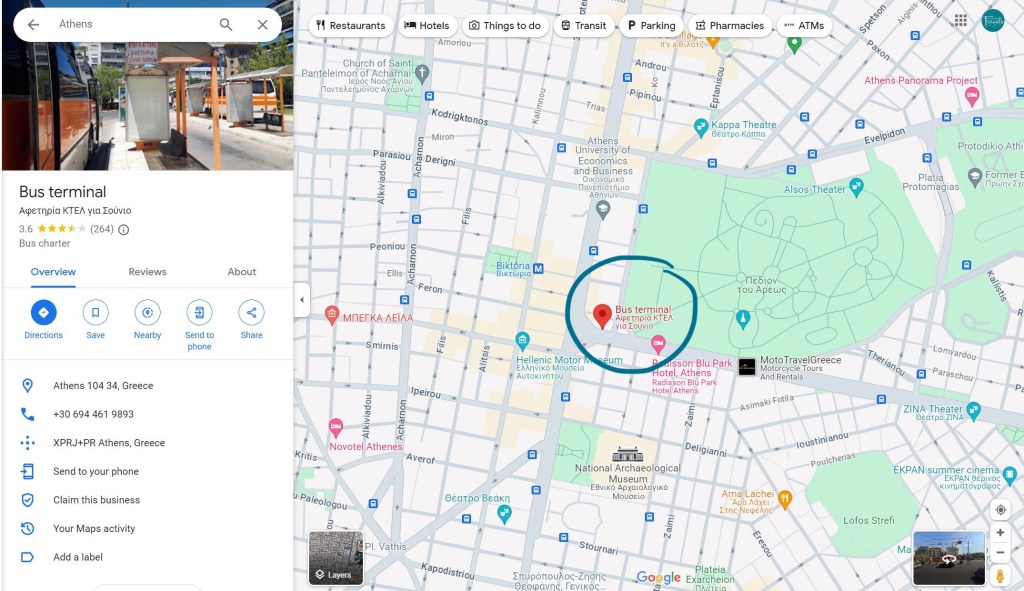Toggle the Parking filter chip
The image size is (1024, 591).
[x=651, y=26]
